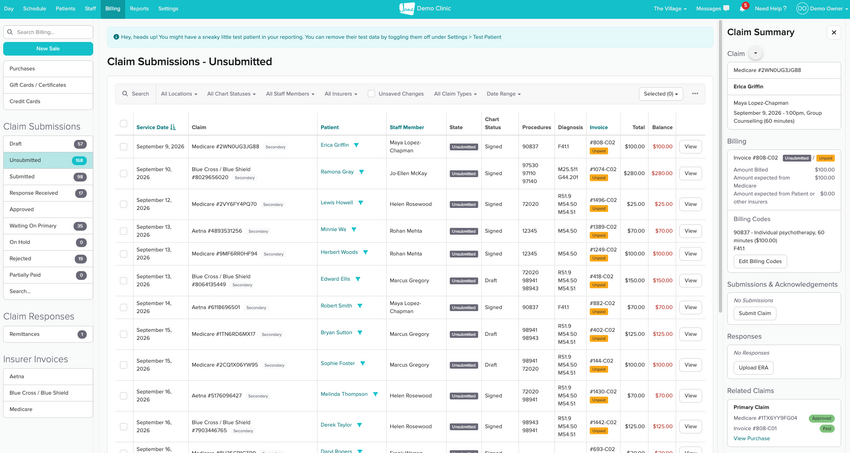Click the info icon in heads-up banner
Image resolution: width=850 pixels, height=453 pixels.
[116, 37]
